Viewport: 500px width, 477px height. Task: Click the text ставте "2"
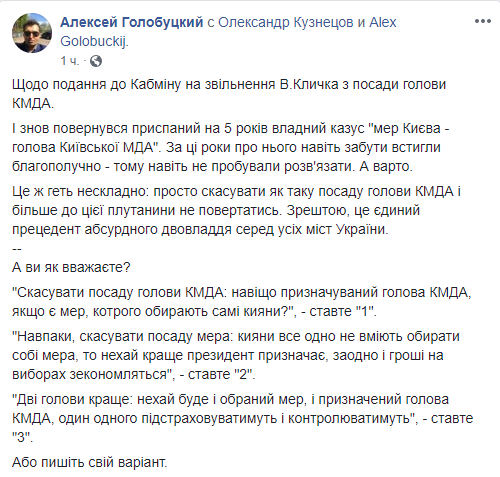point(221,374)
